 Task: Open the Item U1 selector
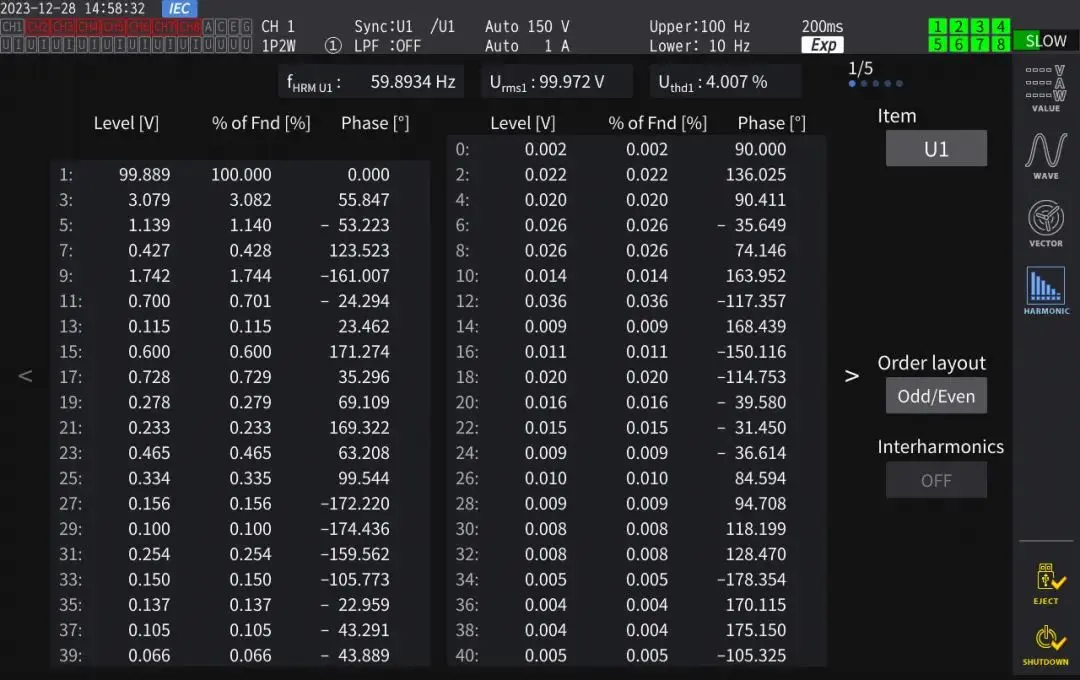pyautogui.click(x=935, y=149)
